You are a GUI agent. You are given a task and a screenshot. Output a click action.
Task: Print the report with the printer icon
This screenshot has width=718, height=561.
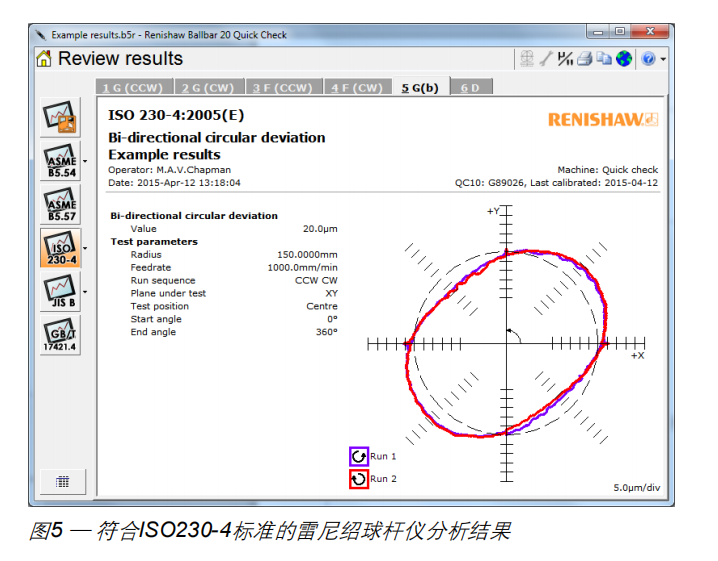(584, 59)
